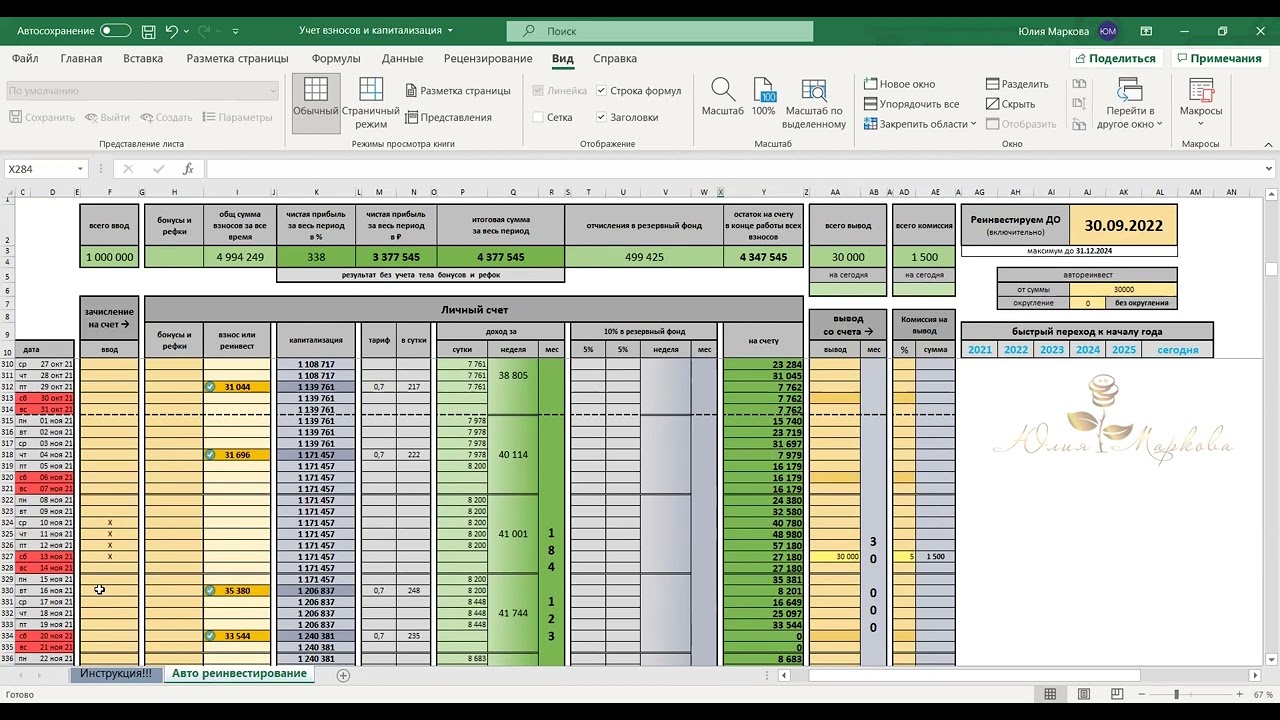Enable the Сетка gridlines checkbox

(539, 117)
